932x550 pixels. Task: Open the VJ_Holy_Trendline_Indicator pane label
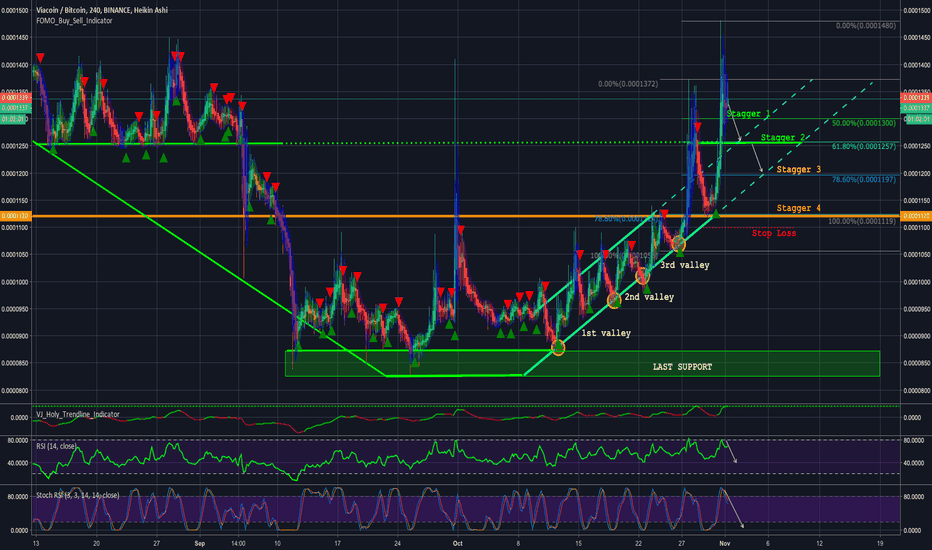pos(78,414)
